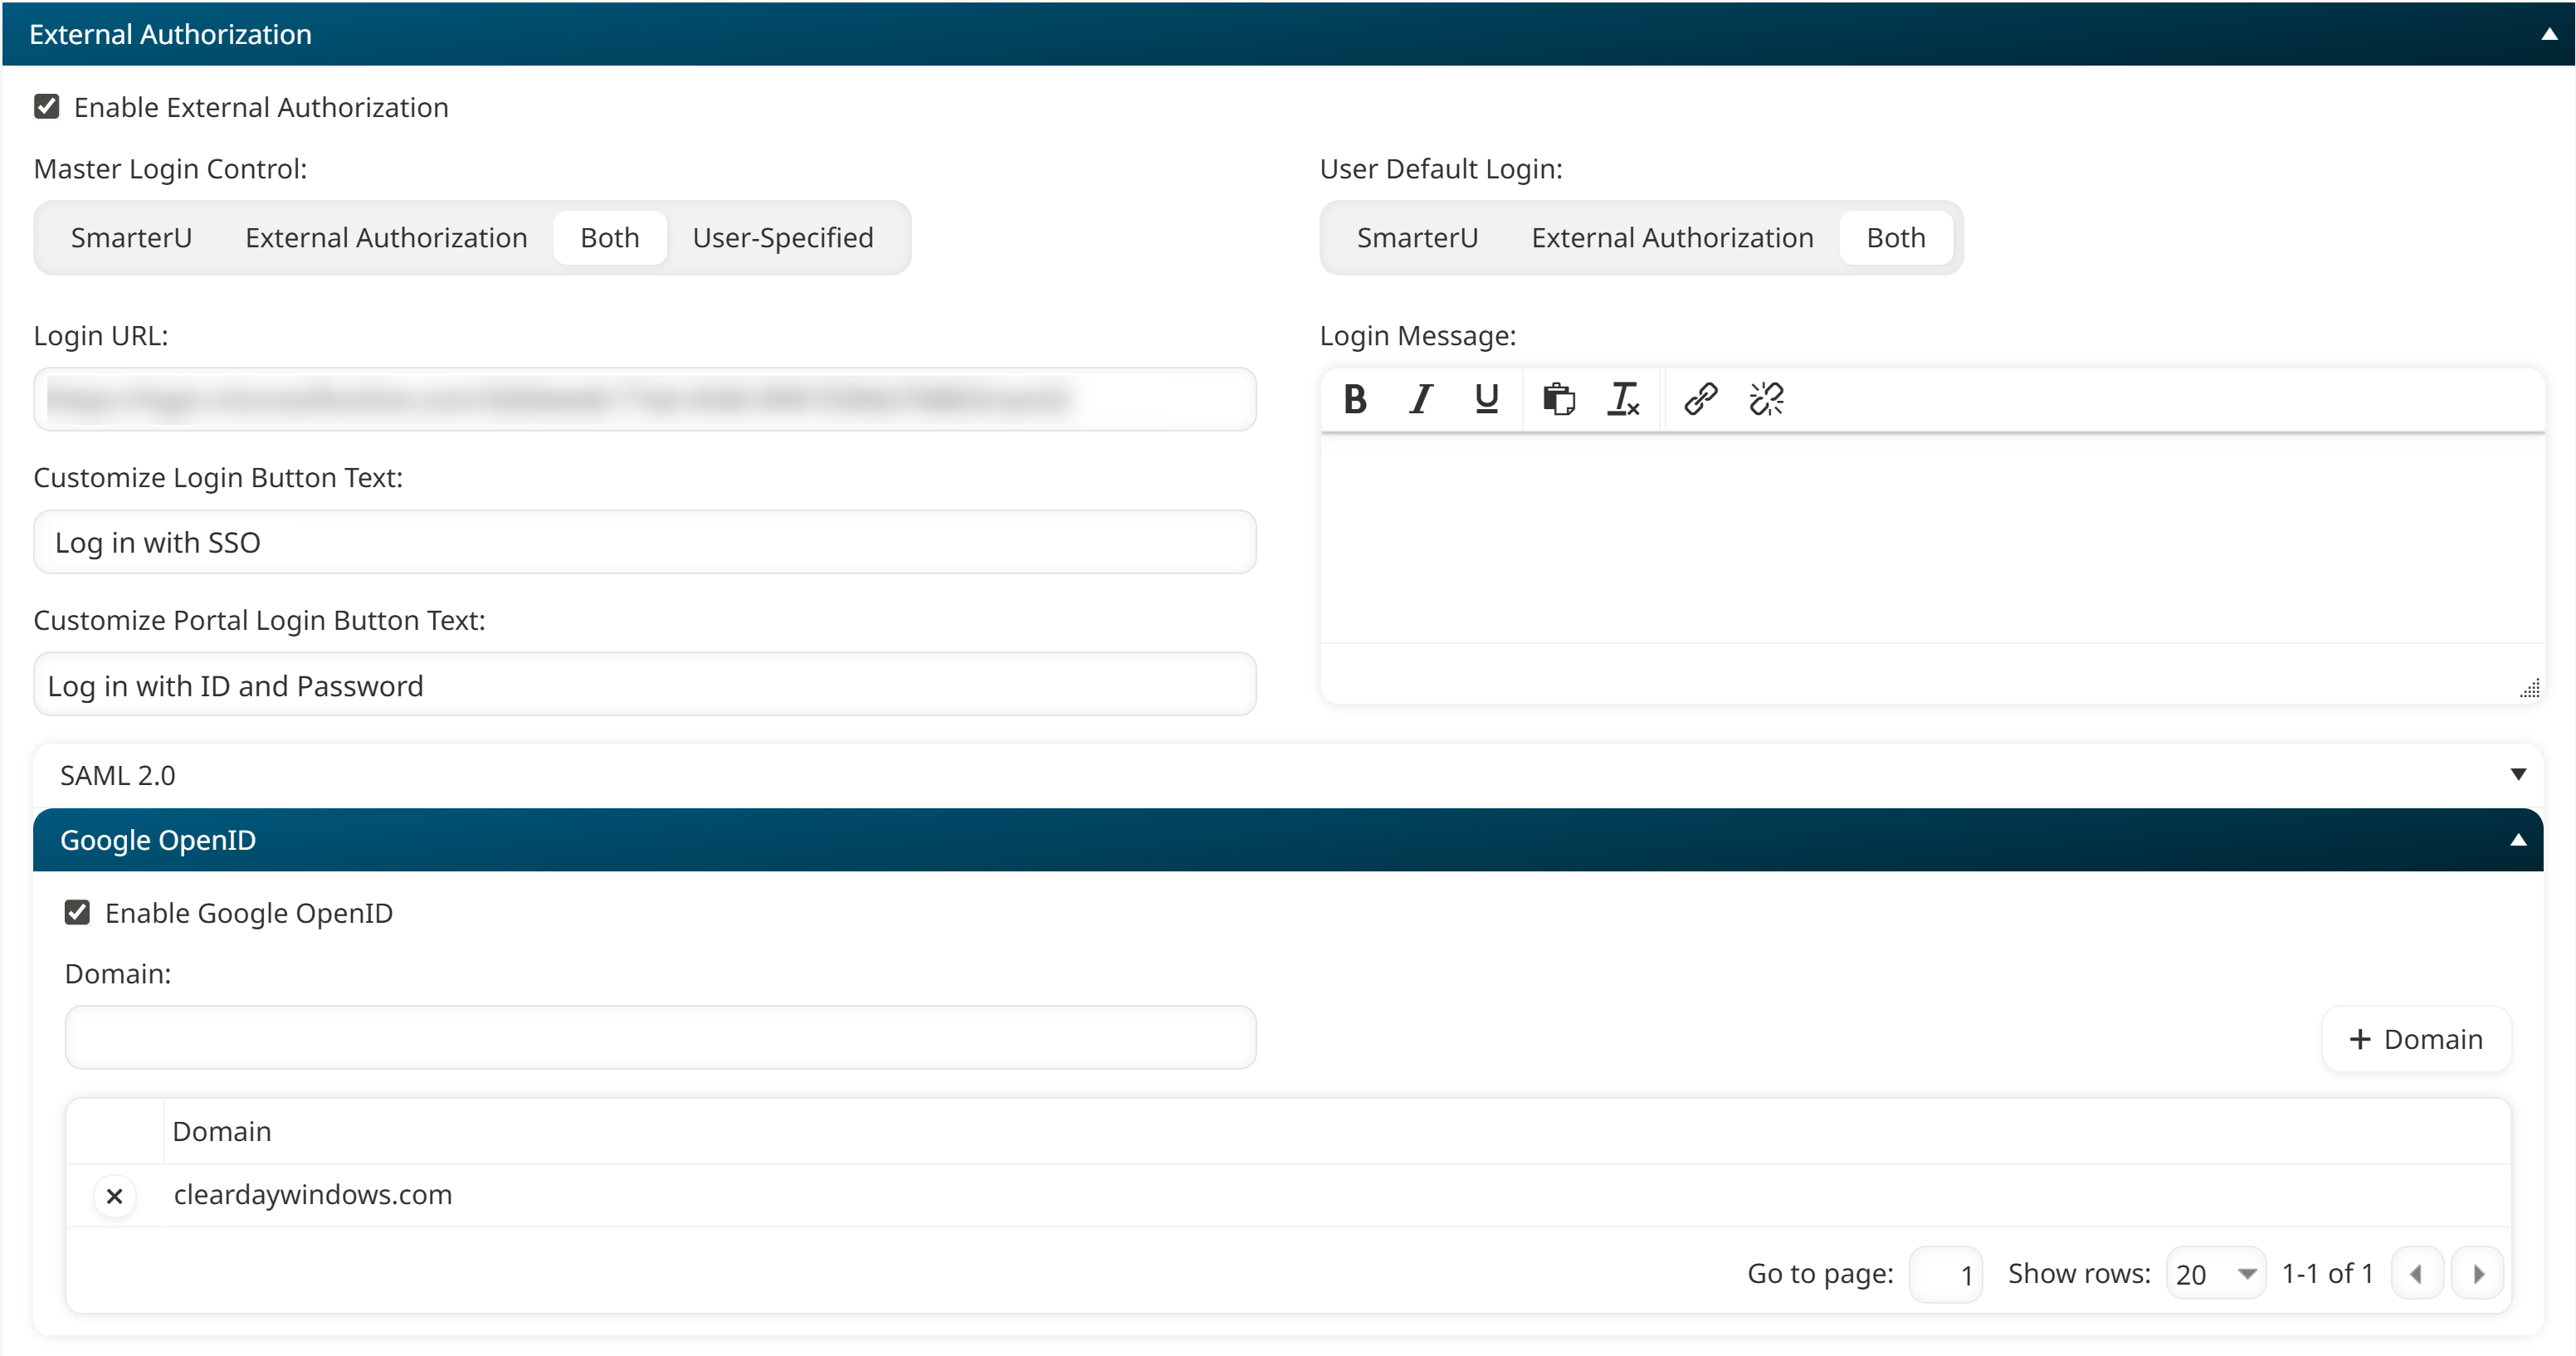This screenshot has height=1356, width=2576.
Task: Apply bold formatting in Login Message editor
Action: (1355, 399)
